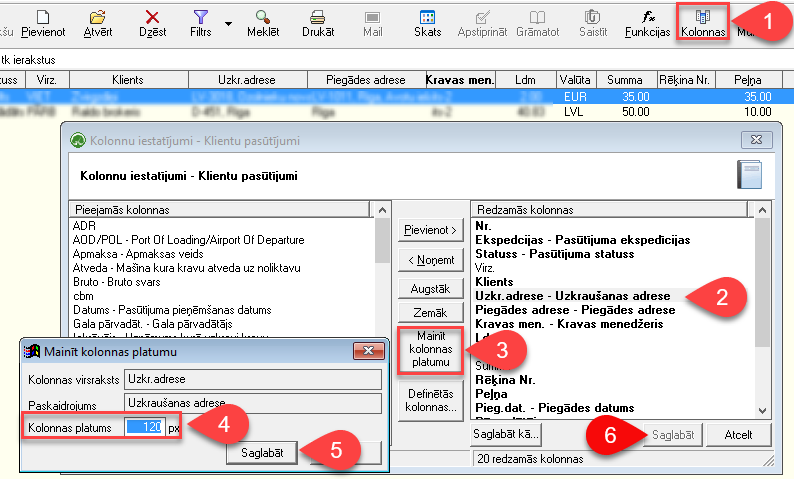Screen dimensions: 794x479
Task: Click the Rēķina Nr. column header
Action: [684, 80]
